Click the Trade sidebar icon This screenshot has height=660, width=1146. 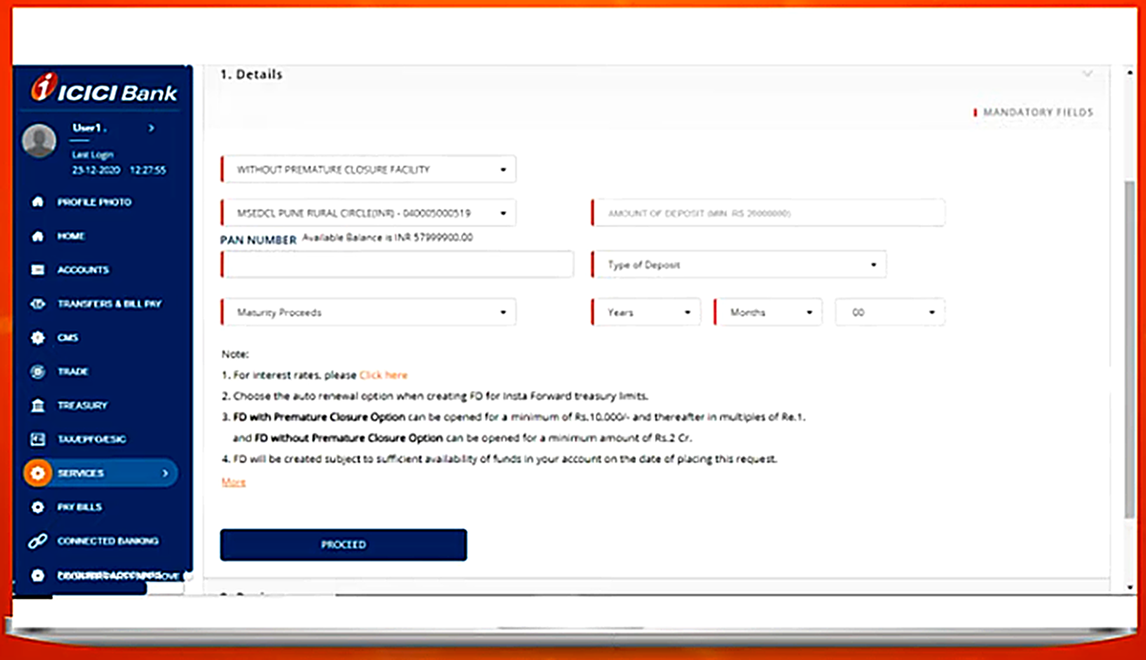click(x=38, y=372)
